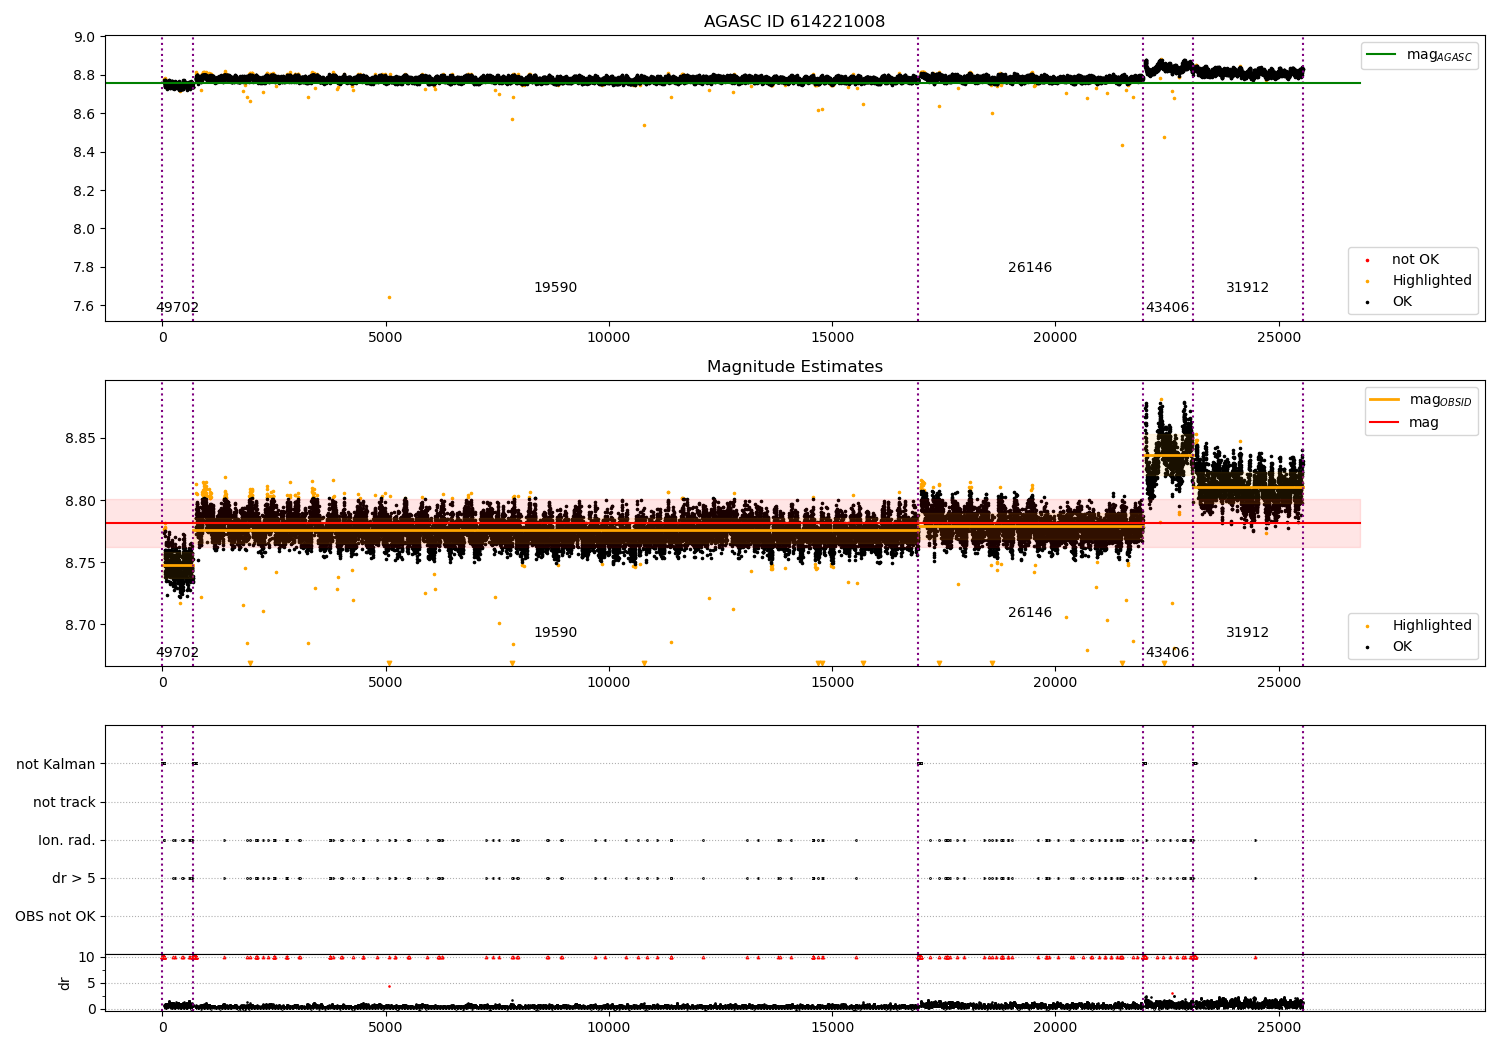Select 43406 in the Magnitude Estimates plot
This screenshot has height=1050, width=1500.
coord(1167,653)
